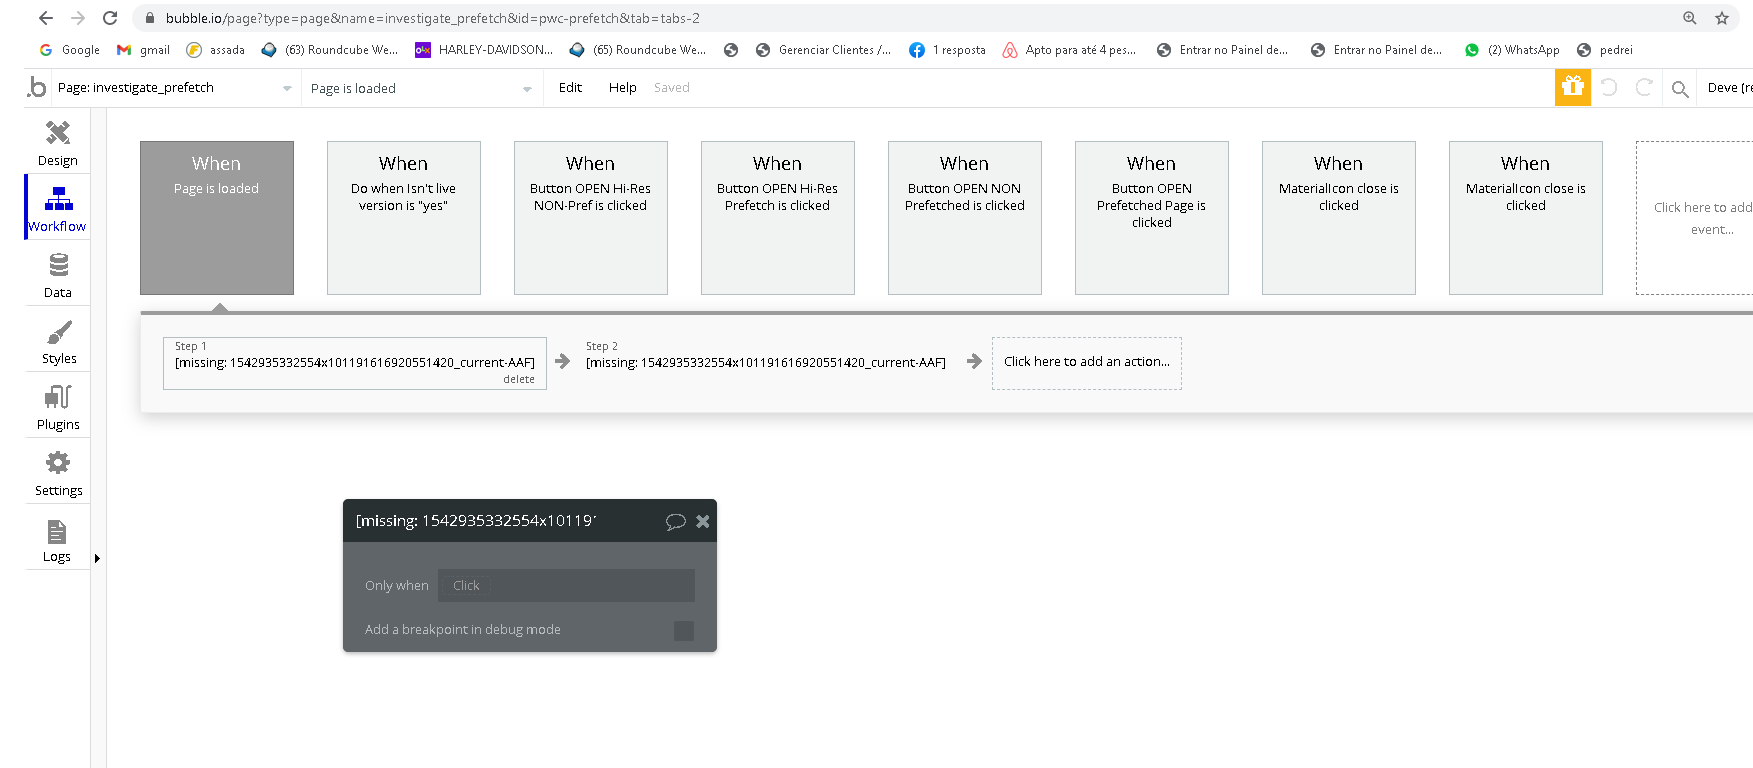Open the Styles tab in sidebar
Screen dimensions: 1753x768
[58, 341]
